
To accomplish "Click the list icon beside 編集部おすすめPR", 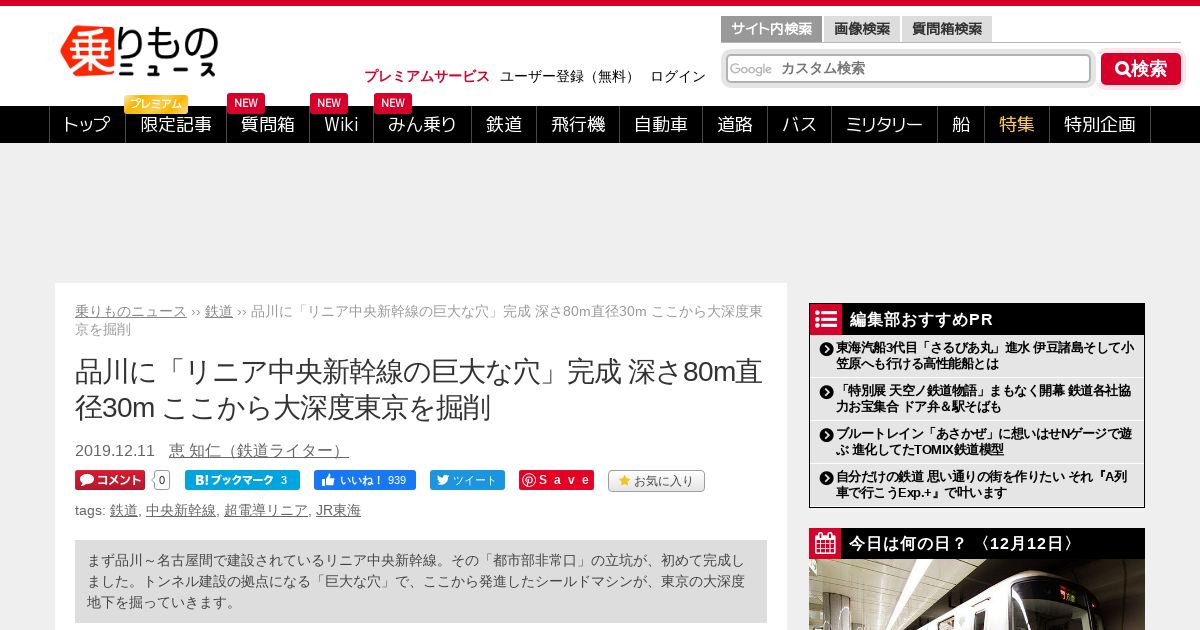I will tap(826, 319).
